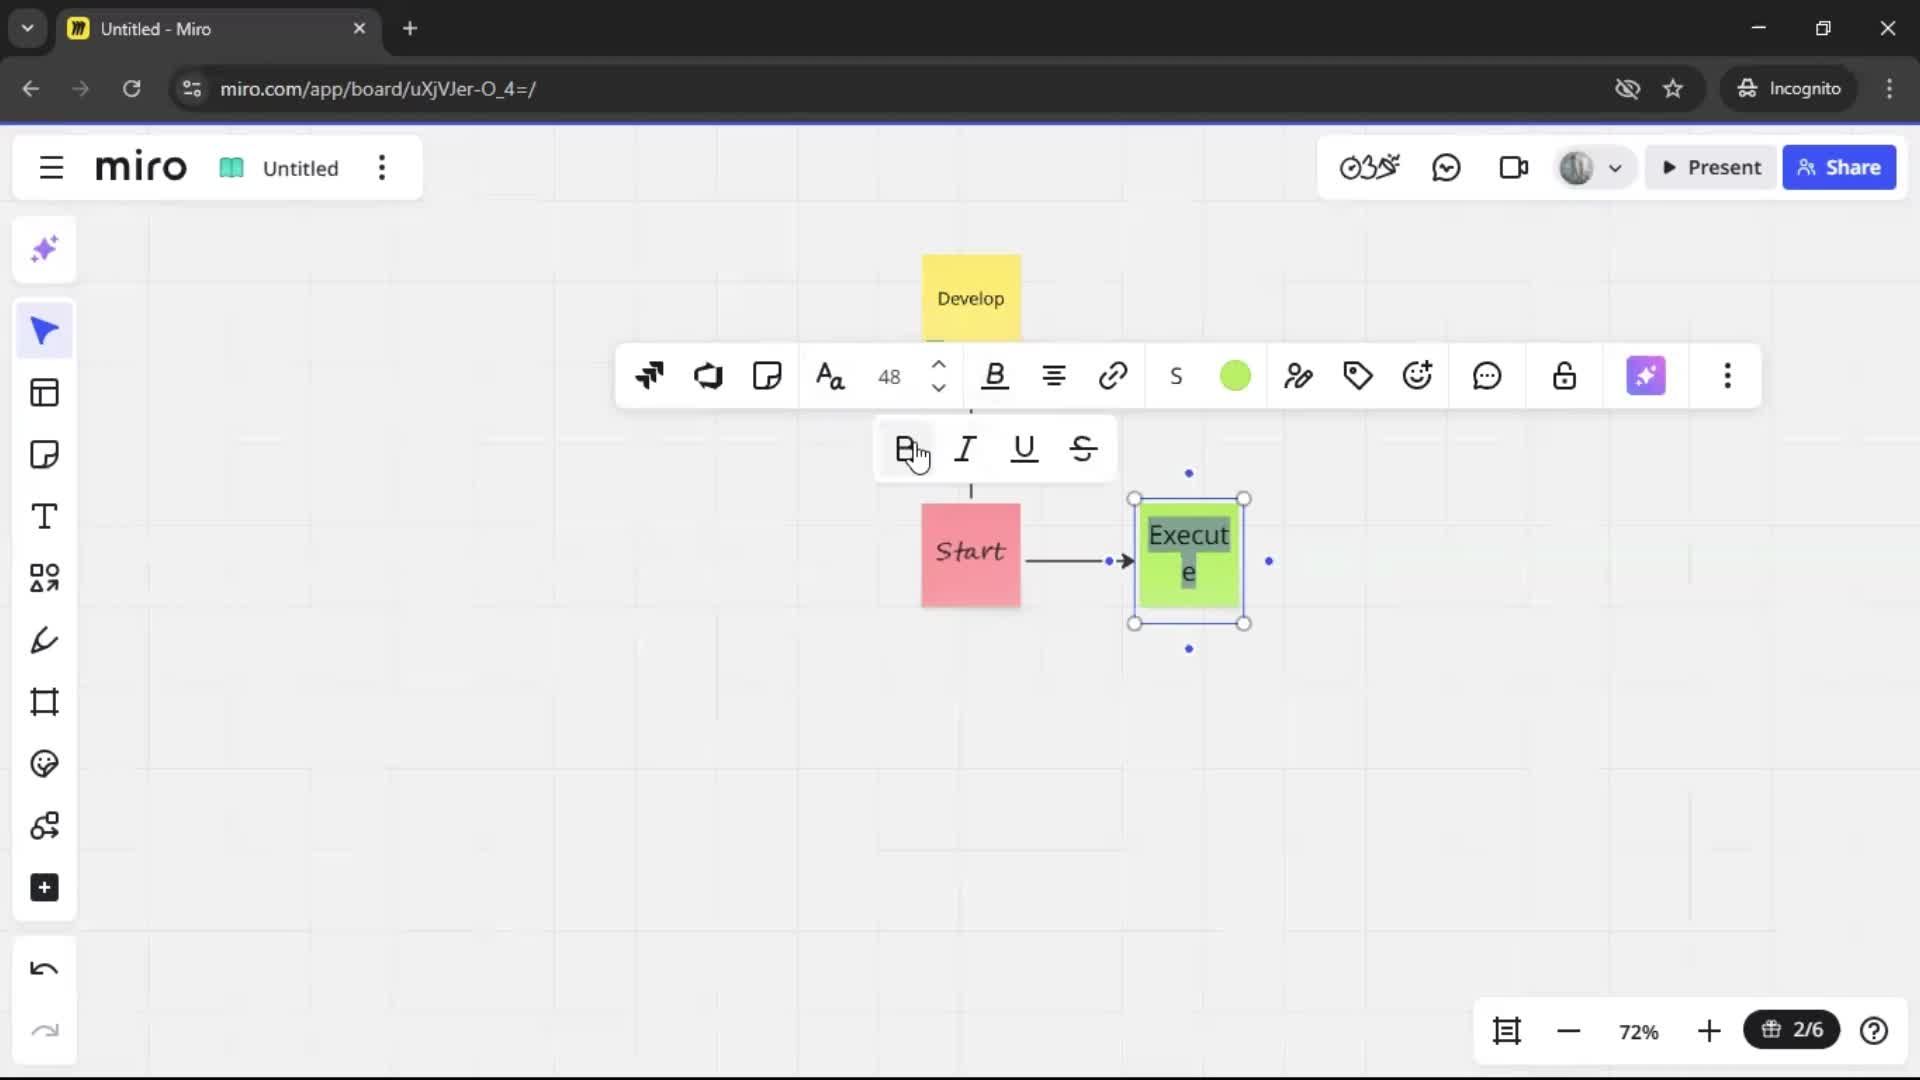Select the Sticky note tool in sidebar

[44, 455]
